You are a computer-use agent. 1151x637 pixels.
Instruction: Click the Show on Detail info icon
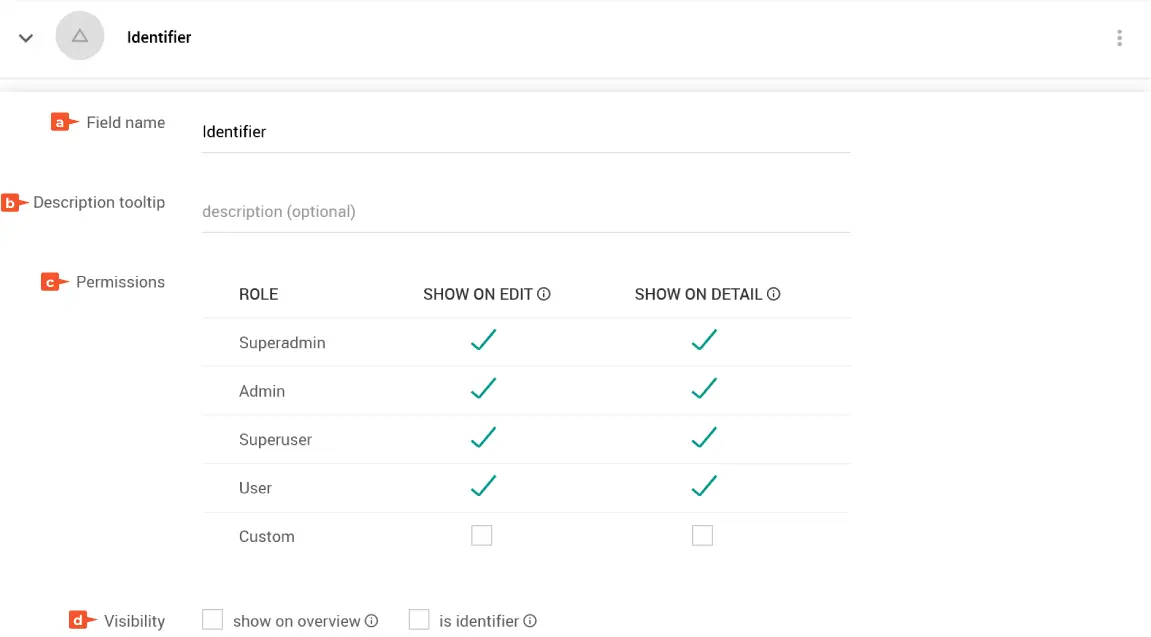(773, 294)
